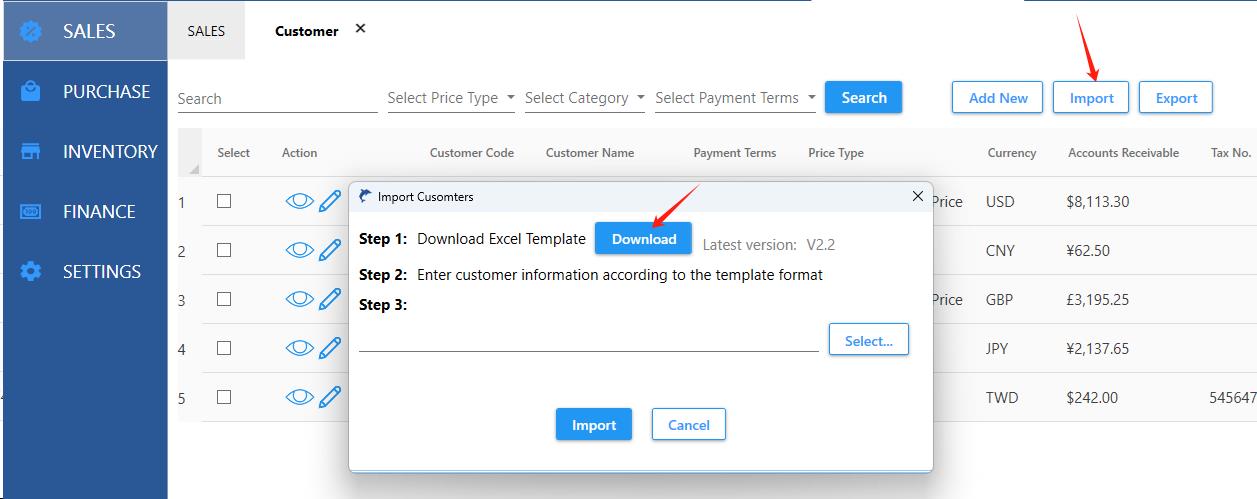View row 5 customer details eye icon
Viewport: 1257px width, 499px height.
(299, 397)
